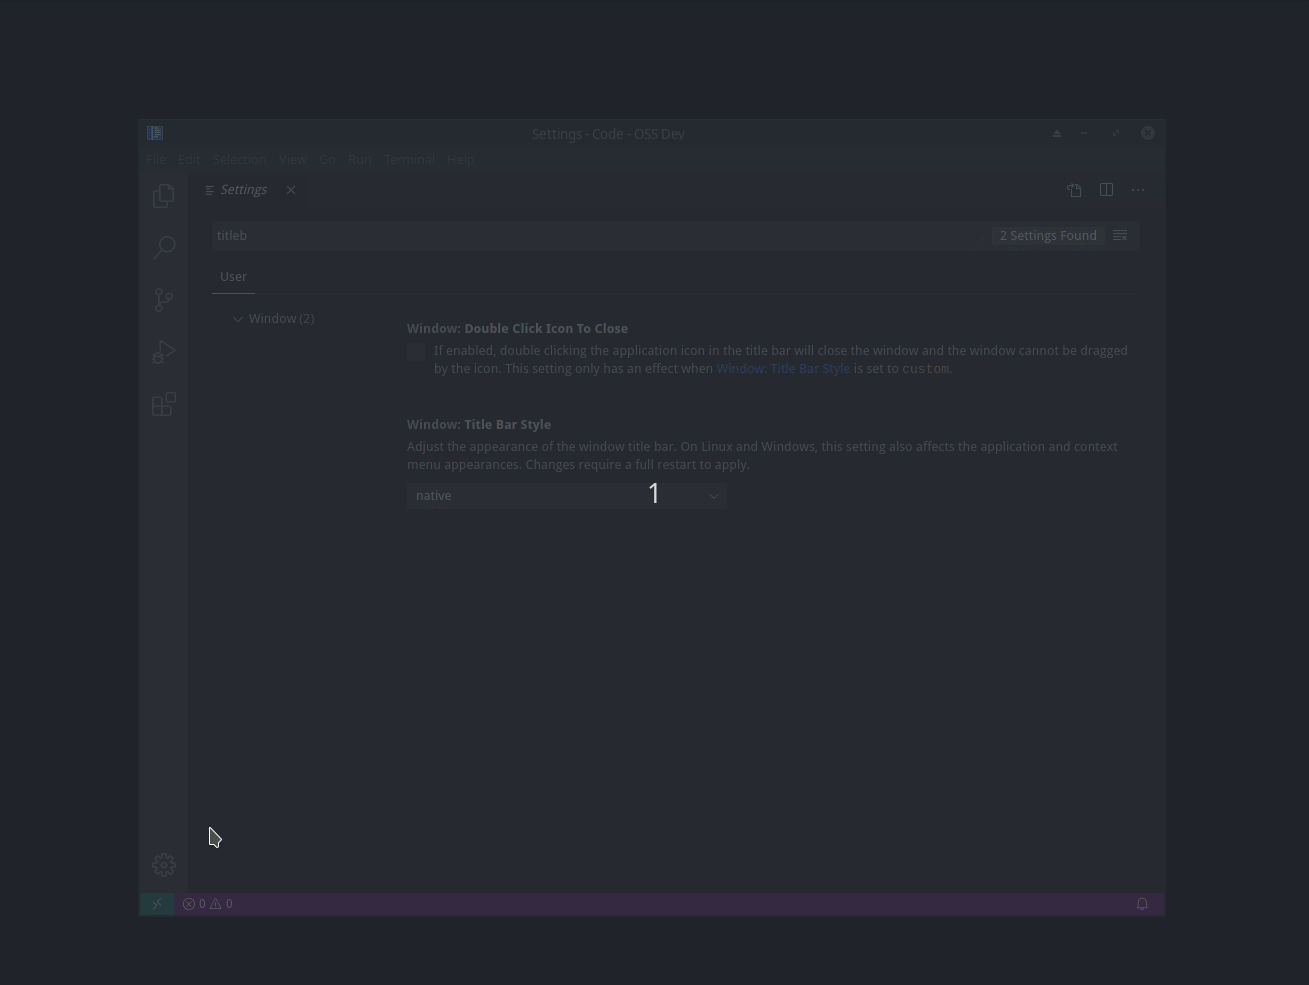This screenshot has height=985, width=1309.
Task: Open More Actions menu for the editor
Action: point(1137,190)
